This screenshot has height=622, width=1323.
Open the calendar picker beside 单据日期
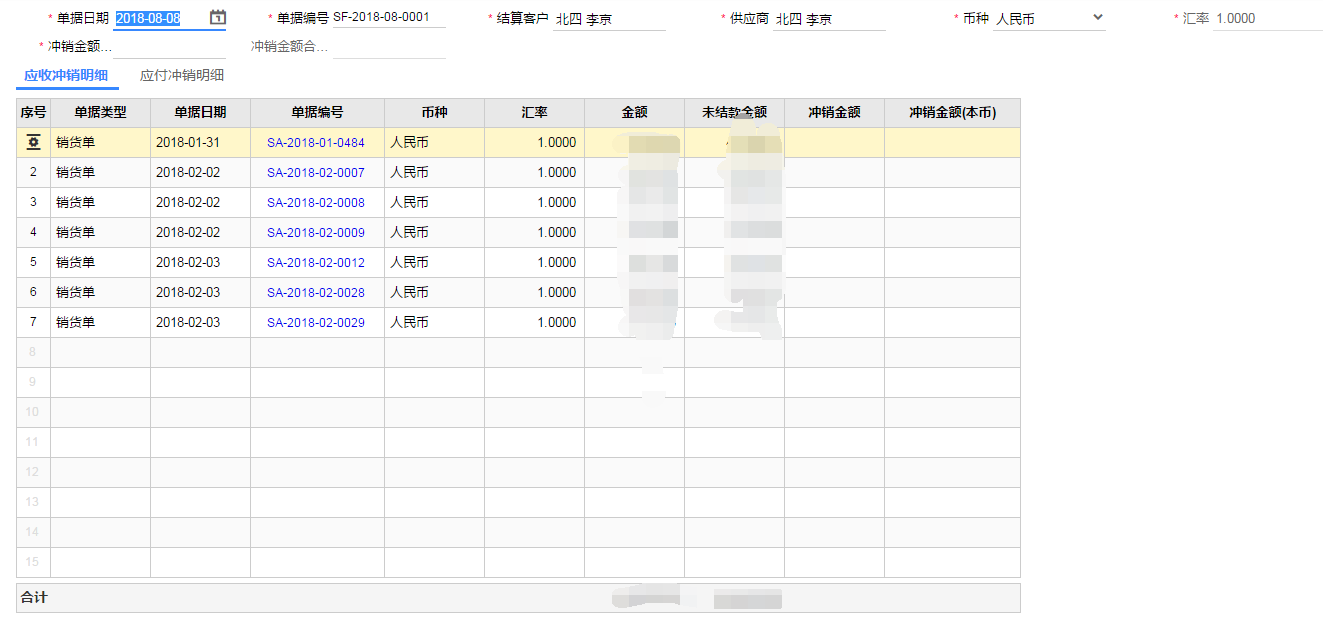218,18
